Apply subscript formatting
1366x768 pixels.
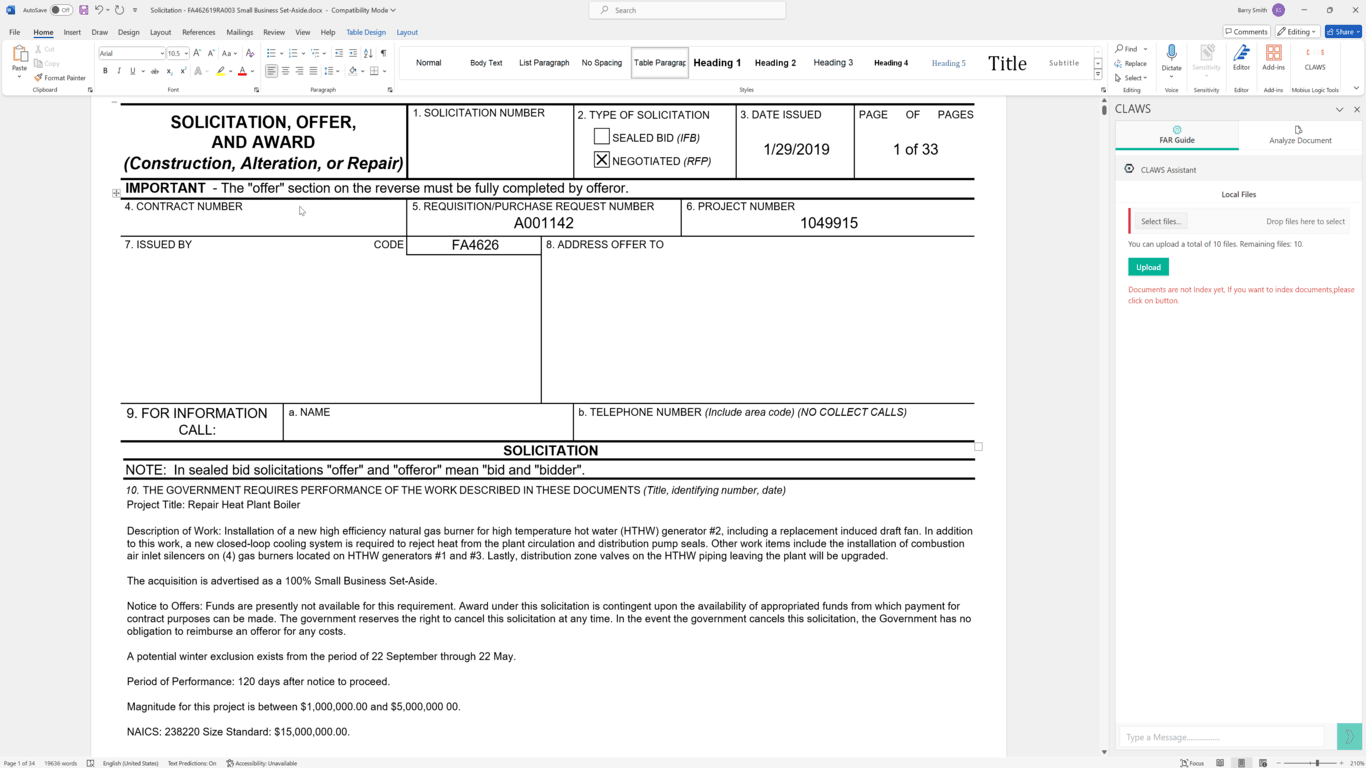pyautogui.click(x=169, y=71)
